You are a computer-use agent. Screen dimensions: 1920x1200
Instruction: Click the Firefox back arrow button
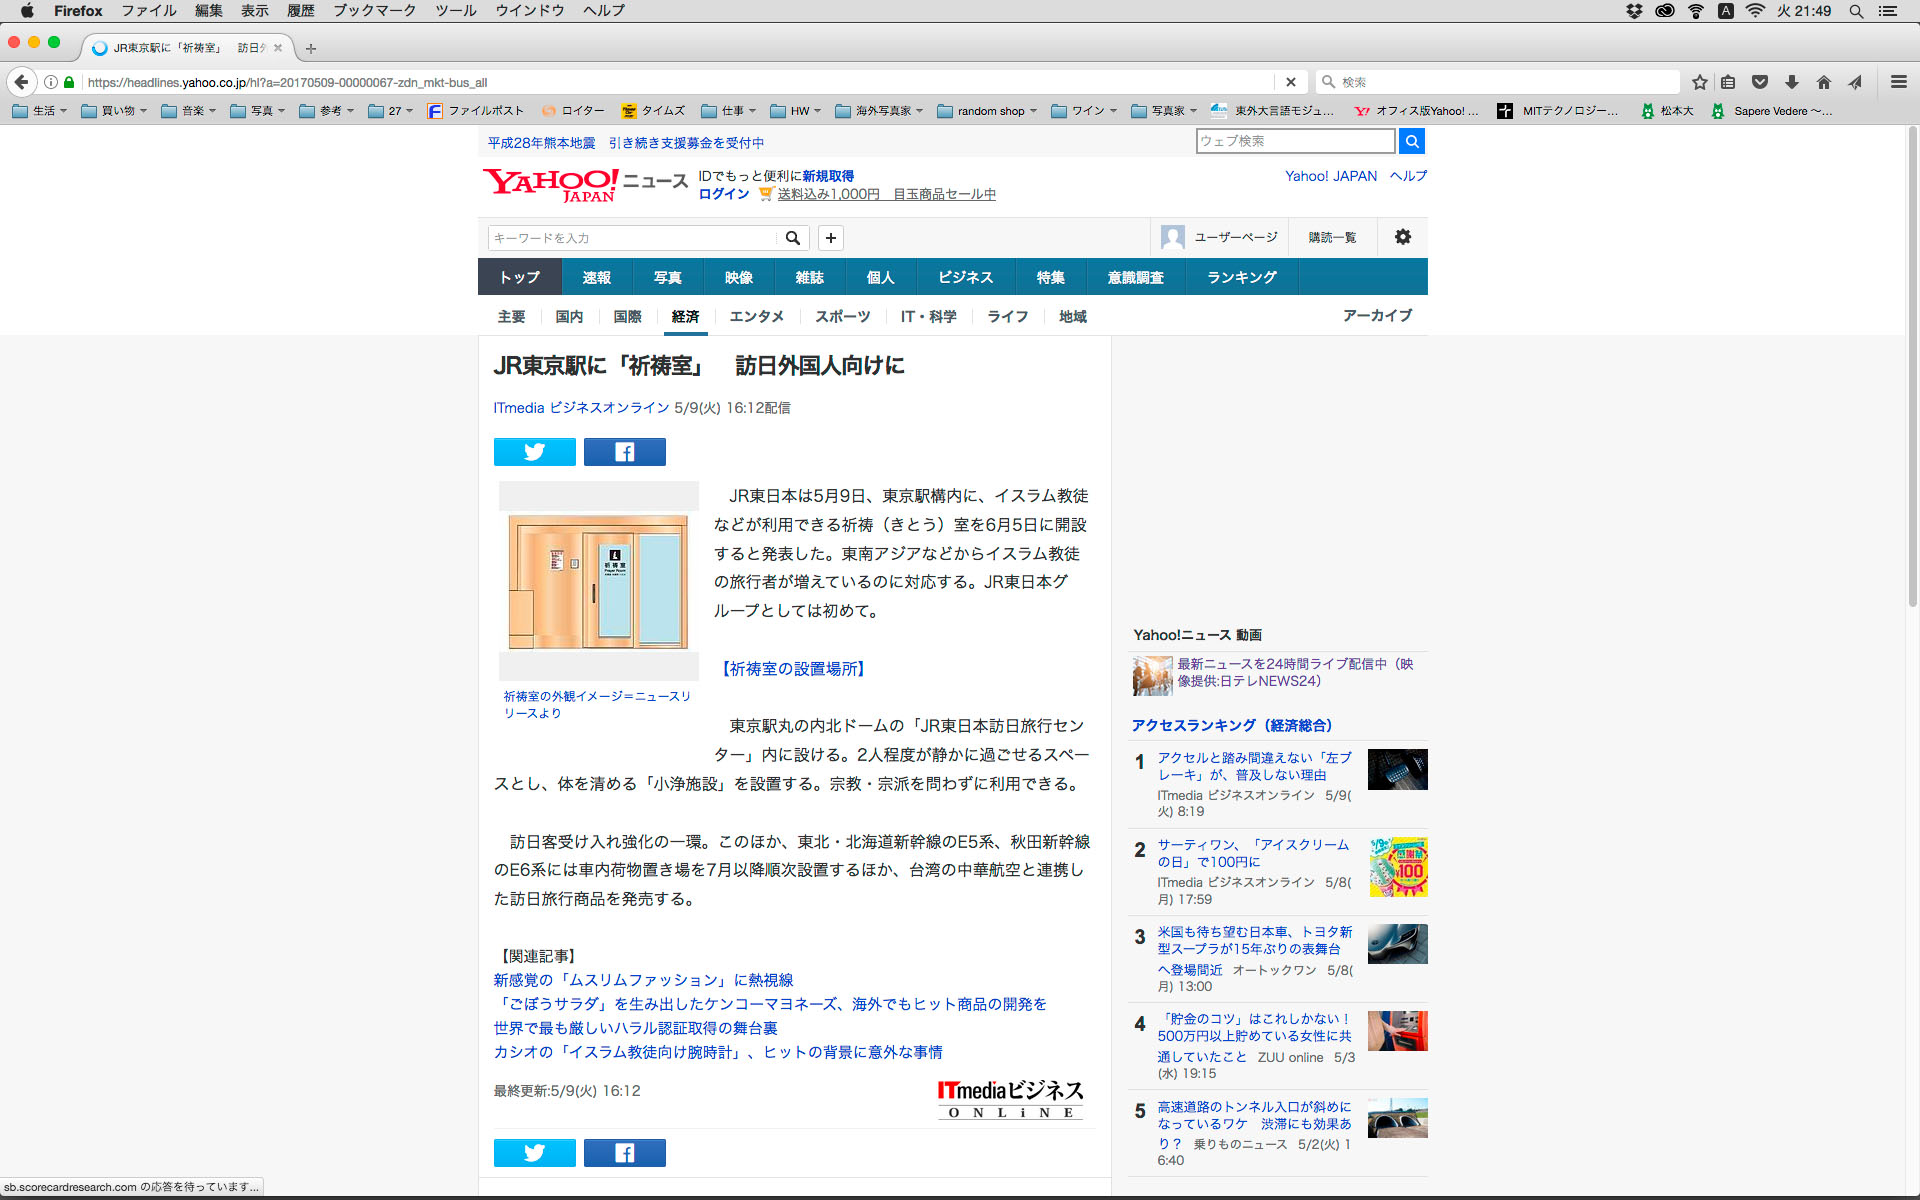(21, 82)
